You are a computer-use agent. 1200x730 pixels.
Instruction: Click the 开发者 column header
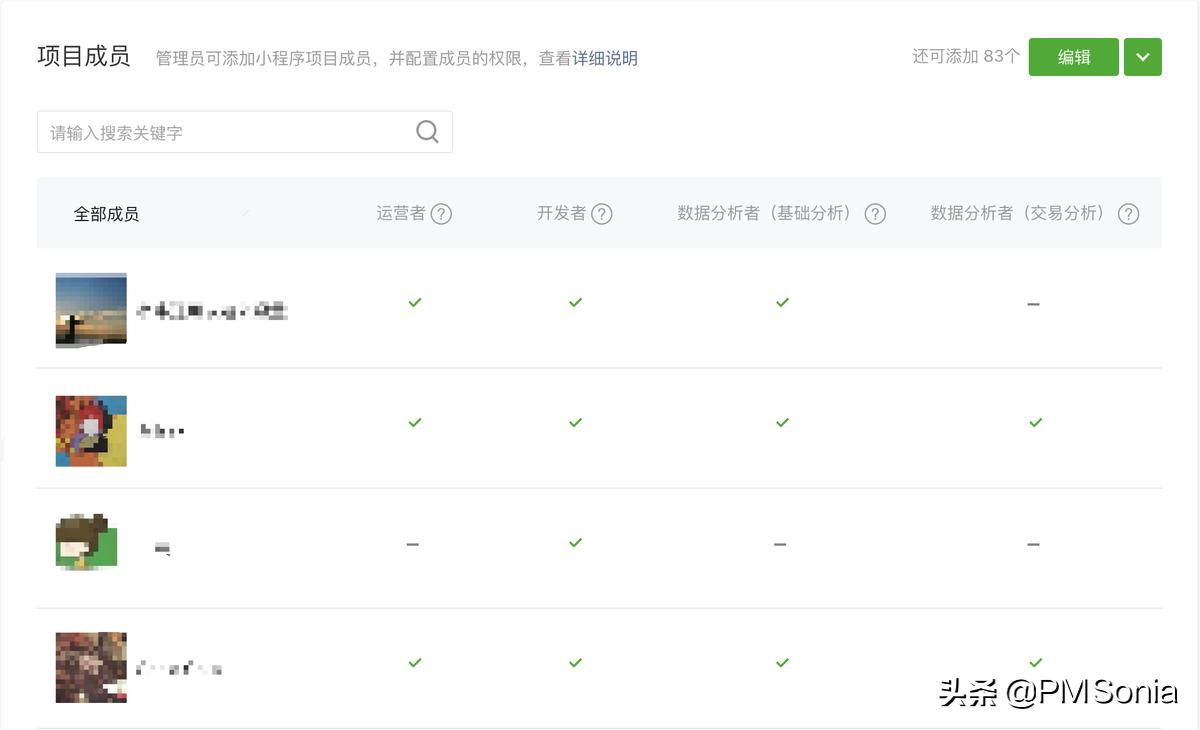(561, 213)
